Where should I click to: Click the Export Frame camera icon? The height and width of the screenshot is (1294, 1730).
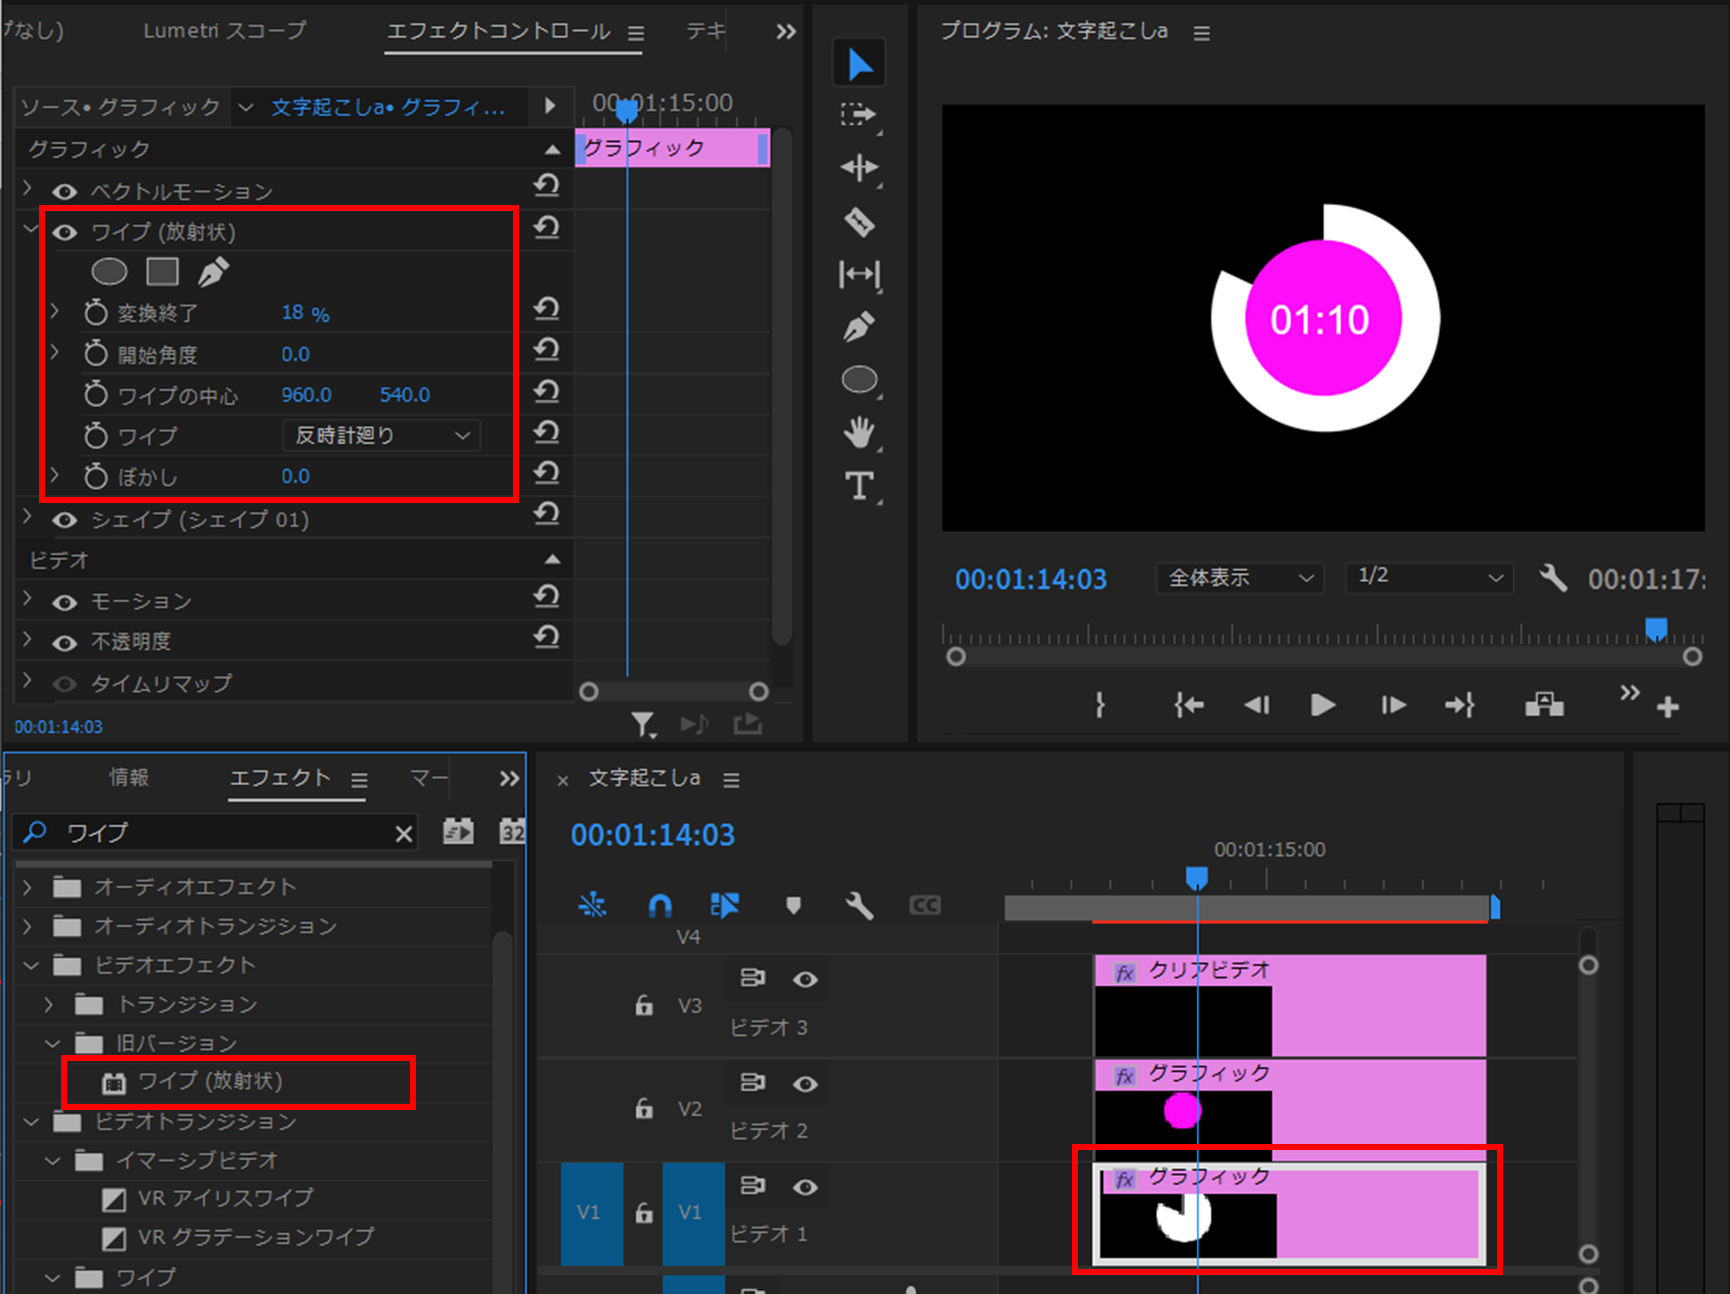[x=1544, y=705]
